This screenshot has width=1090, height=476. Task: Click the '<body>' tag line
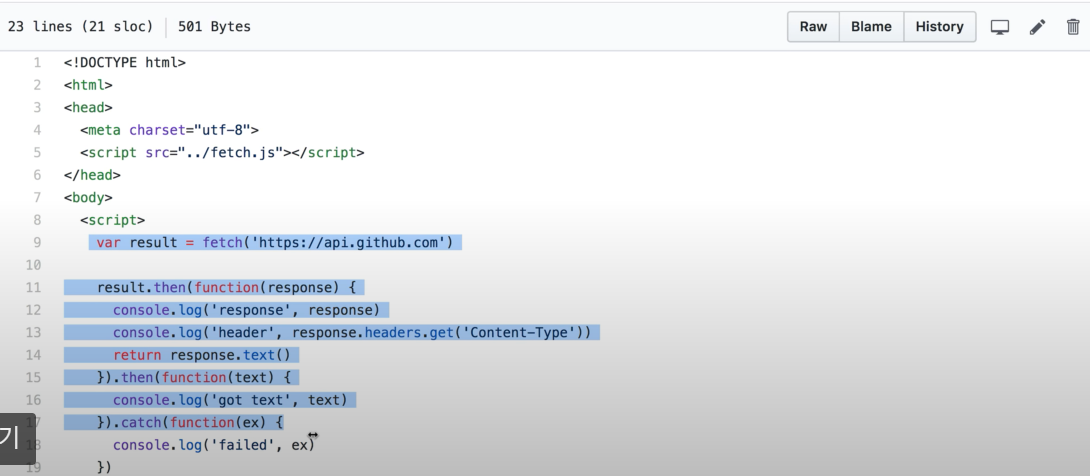(88, 197)
